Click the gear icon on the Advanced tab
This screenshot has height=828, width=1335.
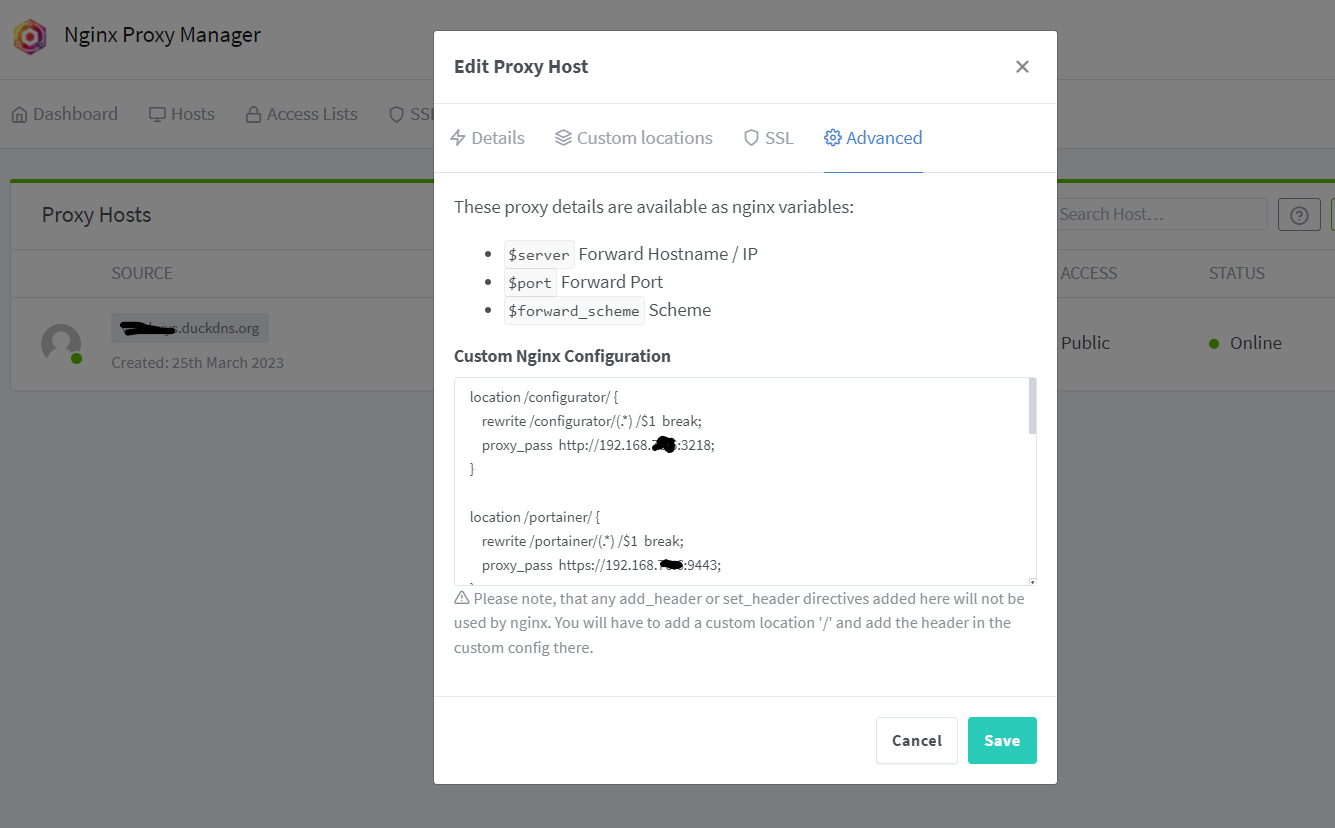click(835, 137)
